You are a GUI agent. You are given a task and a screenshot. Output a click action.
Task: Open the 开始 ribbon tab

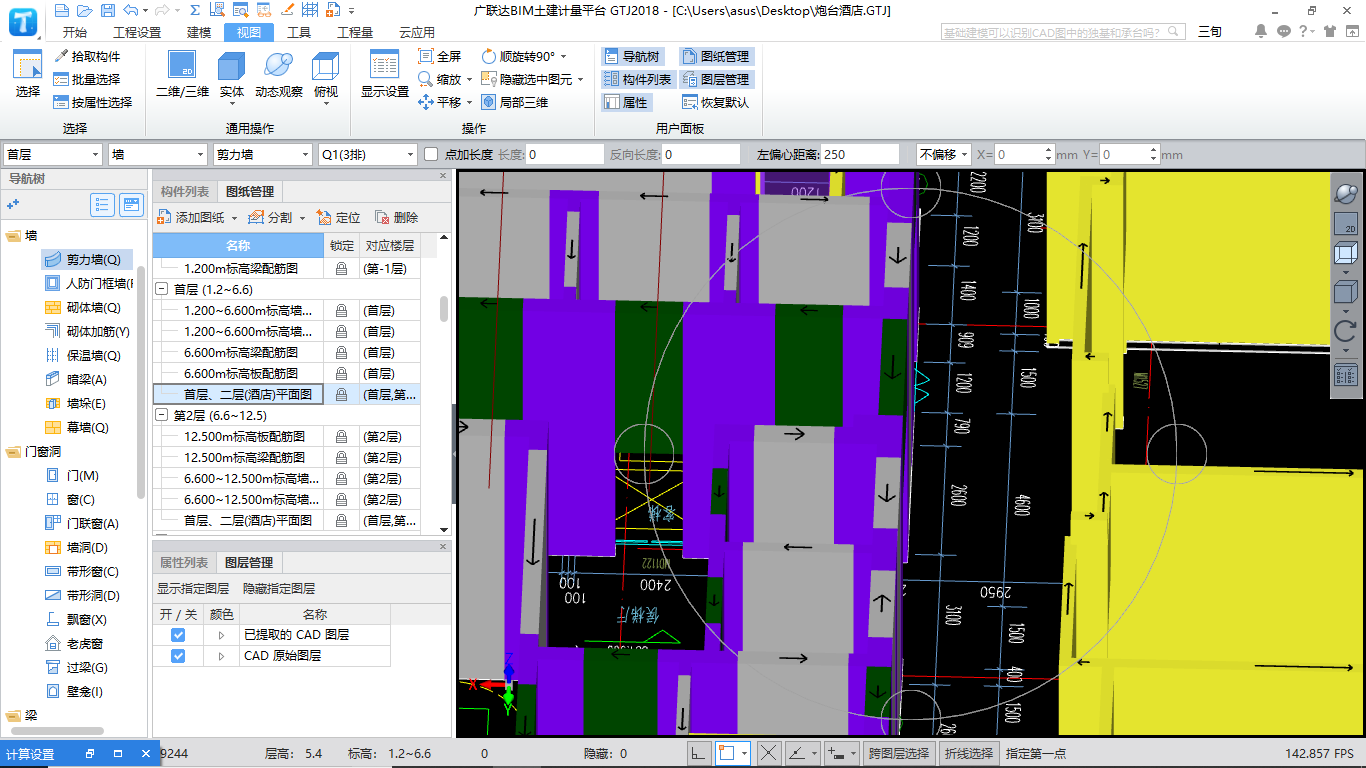click(x=74, y=32)
